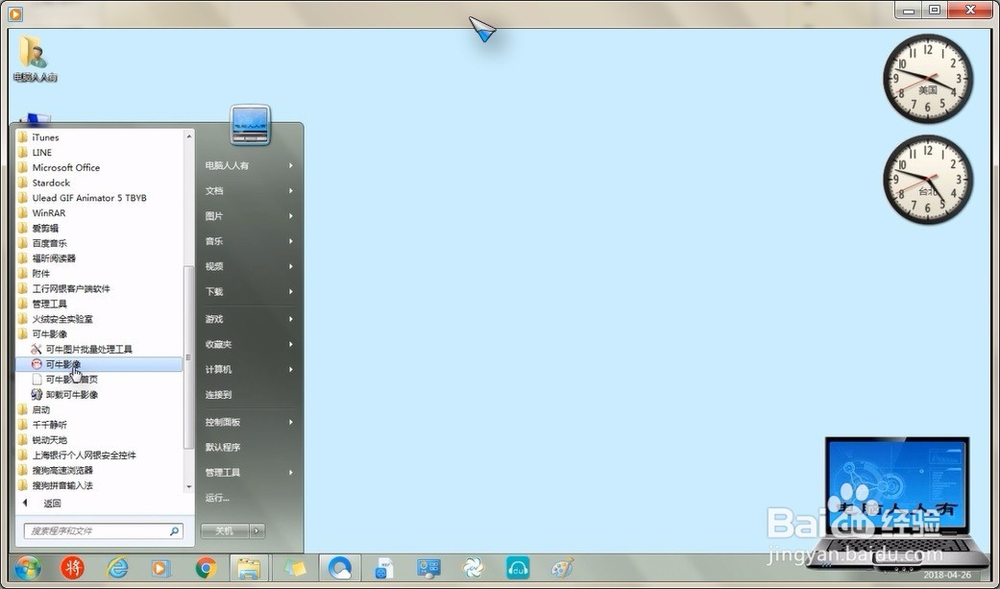Open the blue Q browser taskbar icon
The image size is (1000, 589).
(x=340, y=567)
